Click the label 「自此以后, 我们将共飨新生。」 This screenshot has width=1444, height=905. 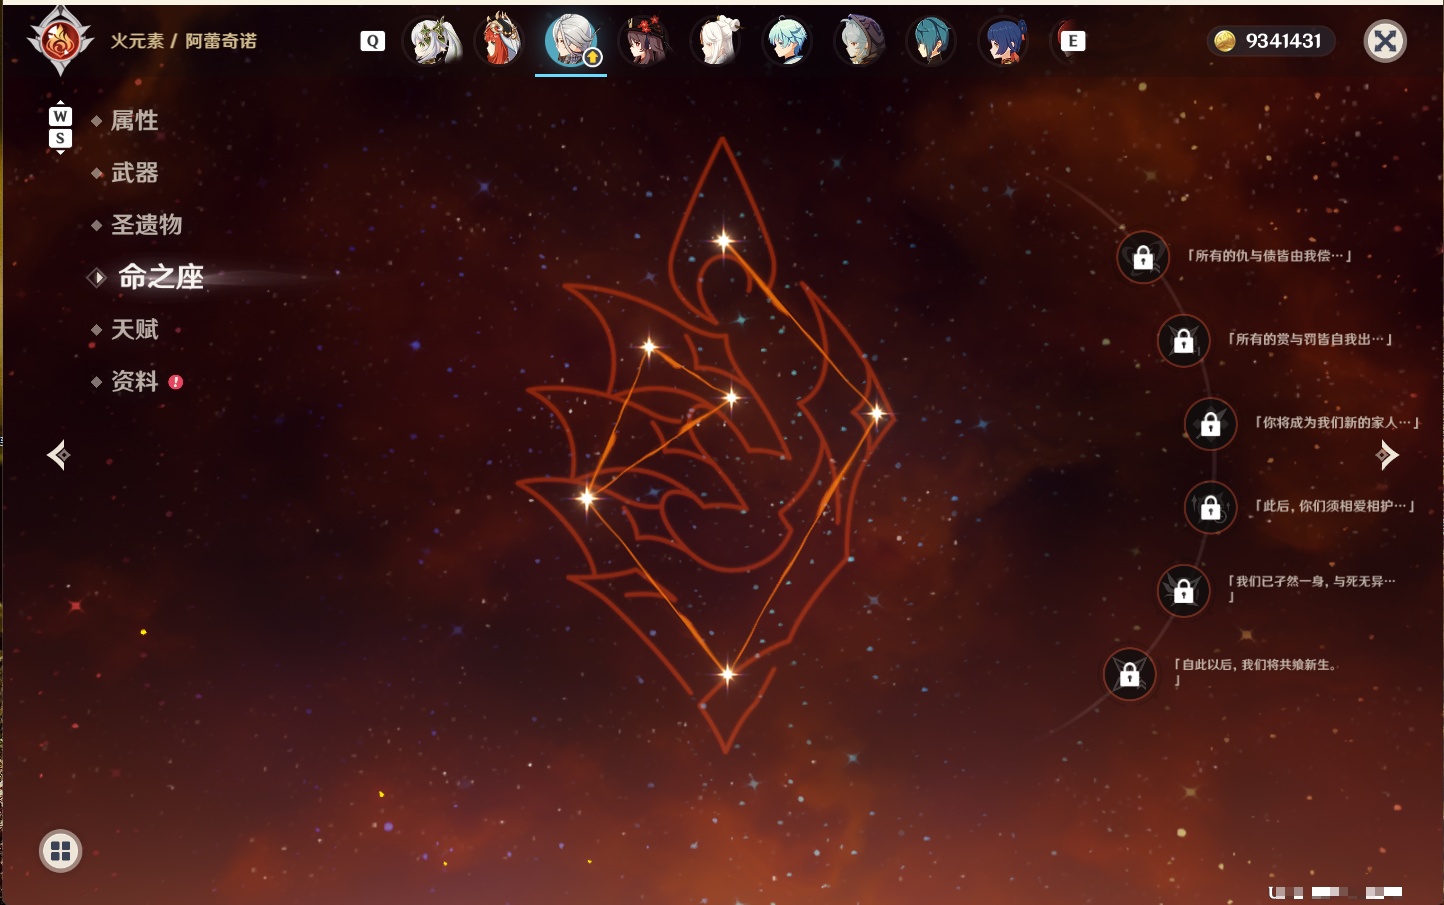point(1256,672)
